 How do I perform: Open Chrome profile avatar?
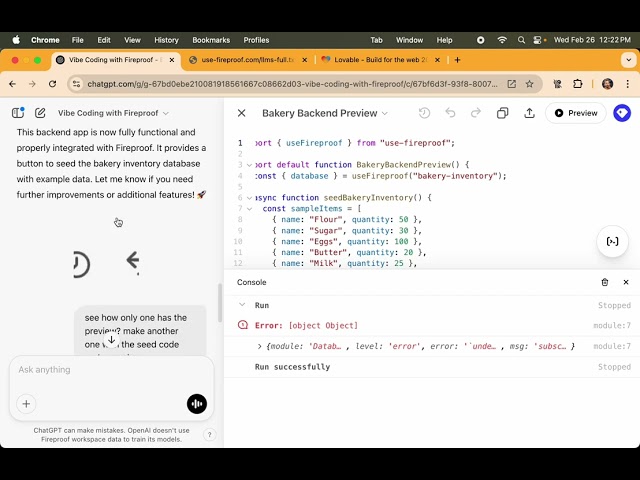pos(607,84)
